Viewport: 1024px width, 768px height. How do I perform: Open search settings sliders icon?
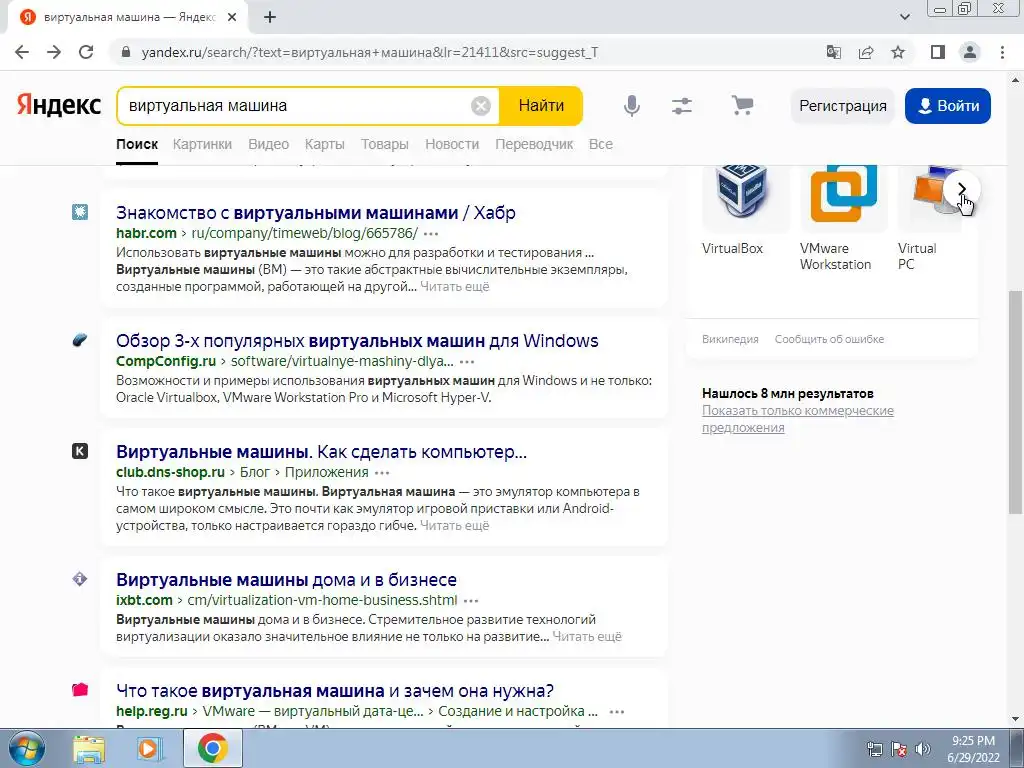click(x=682, y=106)
